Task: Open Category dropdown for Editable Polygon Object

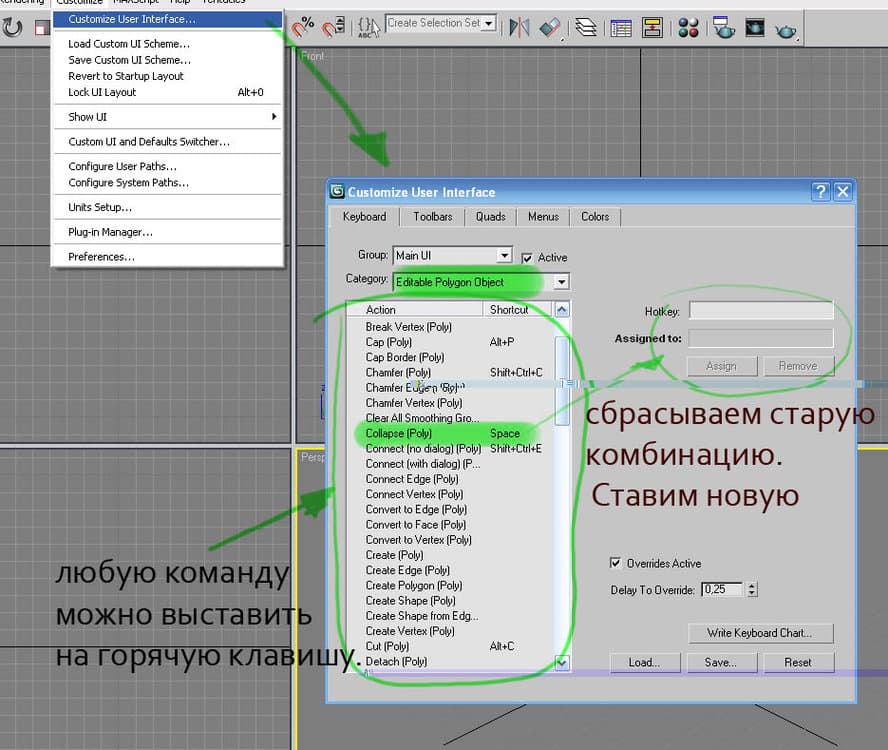Action: tap(562, 282)
